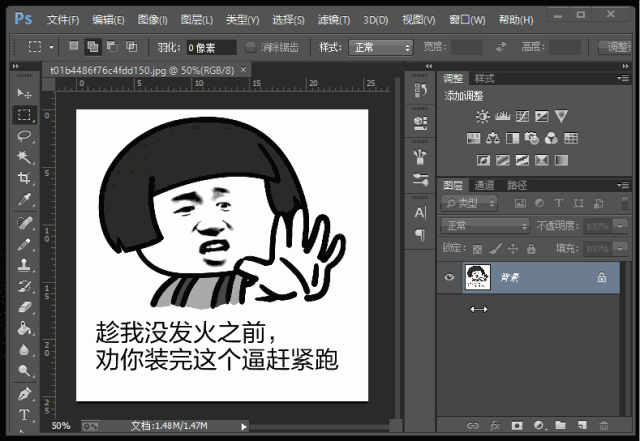Image resolution: width=640 pixels, height=441 pixels.
Task: Open the Brush Presets panel icon
Action: point(420,156)
